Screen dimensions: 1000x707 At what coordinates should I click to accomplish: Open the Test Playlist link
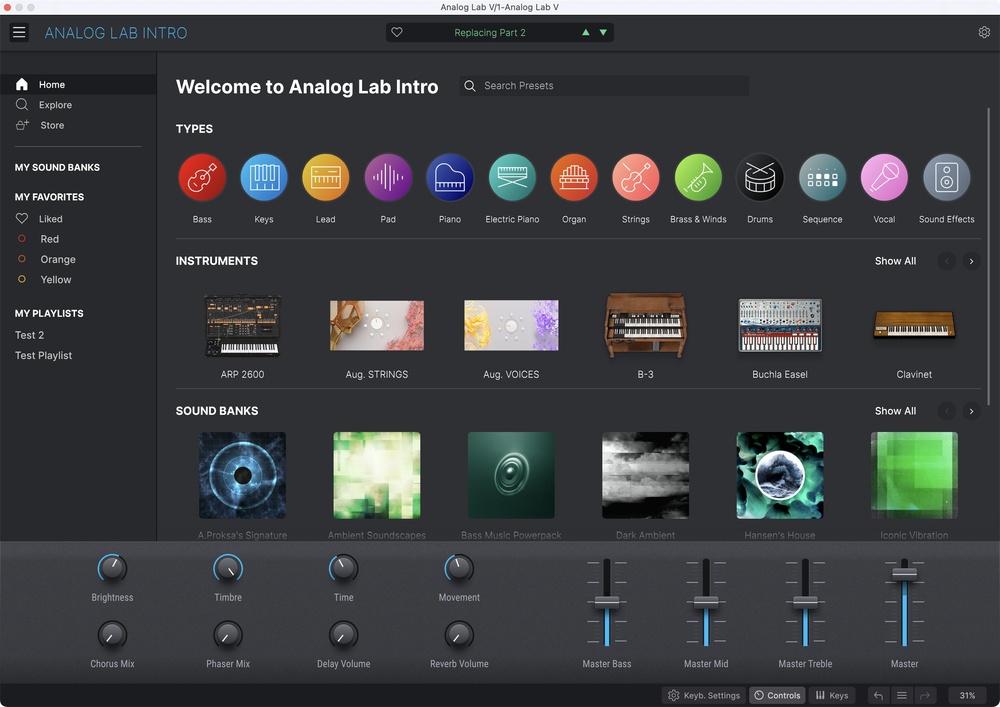tap(43, 355)
